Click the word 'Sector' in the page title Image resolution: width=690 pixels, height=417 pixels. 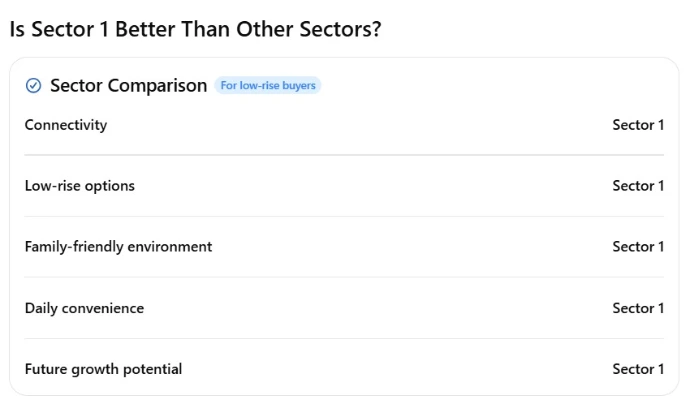point(62,29)
